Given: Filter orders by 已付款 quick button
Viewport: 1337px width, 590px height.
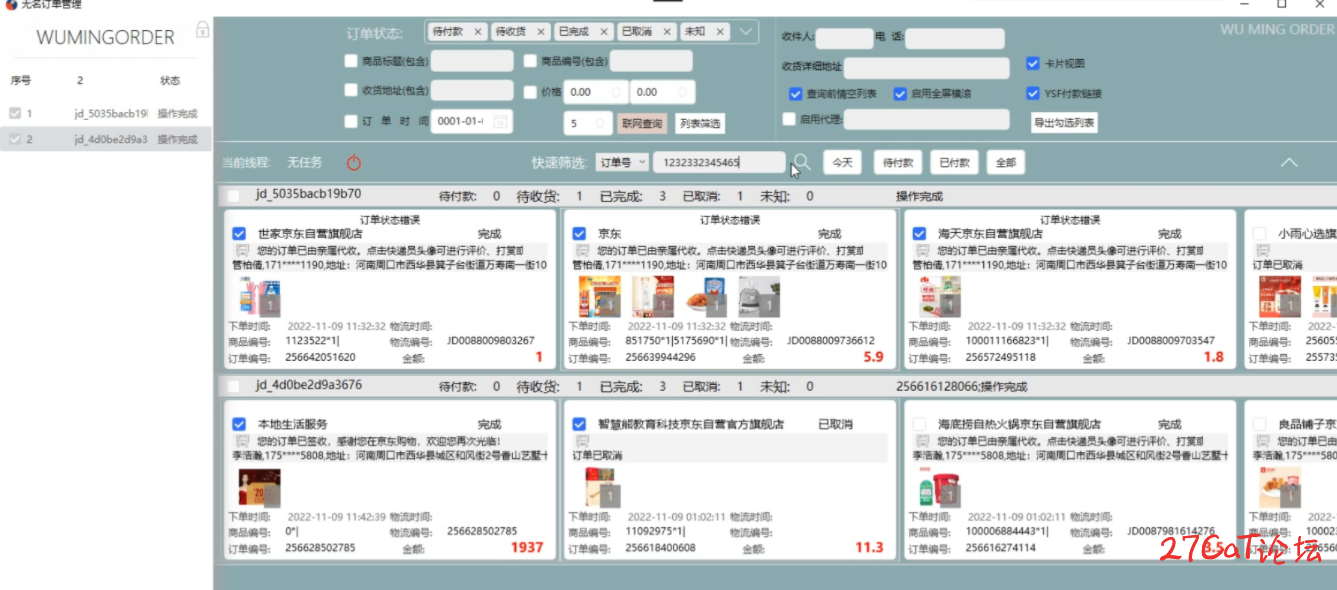Looking at the screenshot, I should point(954,162).
